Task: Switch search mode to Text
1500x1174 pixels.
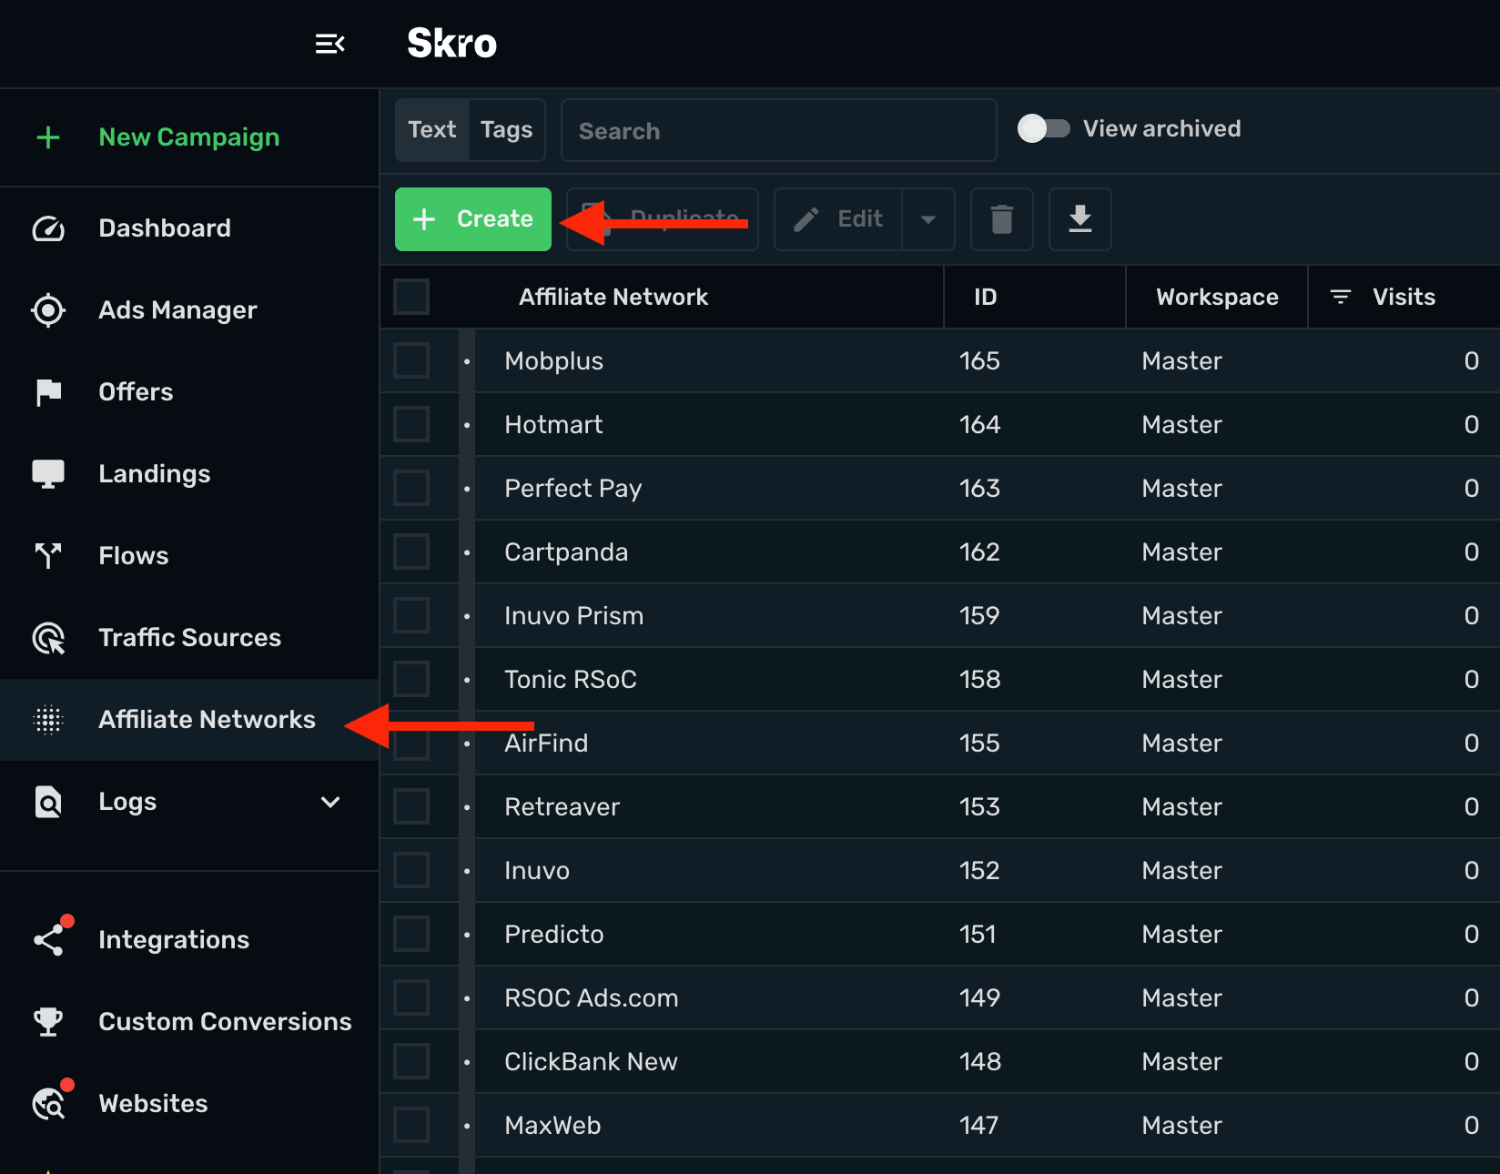Action: click(432, 130)
